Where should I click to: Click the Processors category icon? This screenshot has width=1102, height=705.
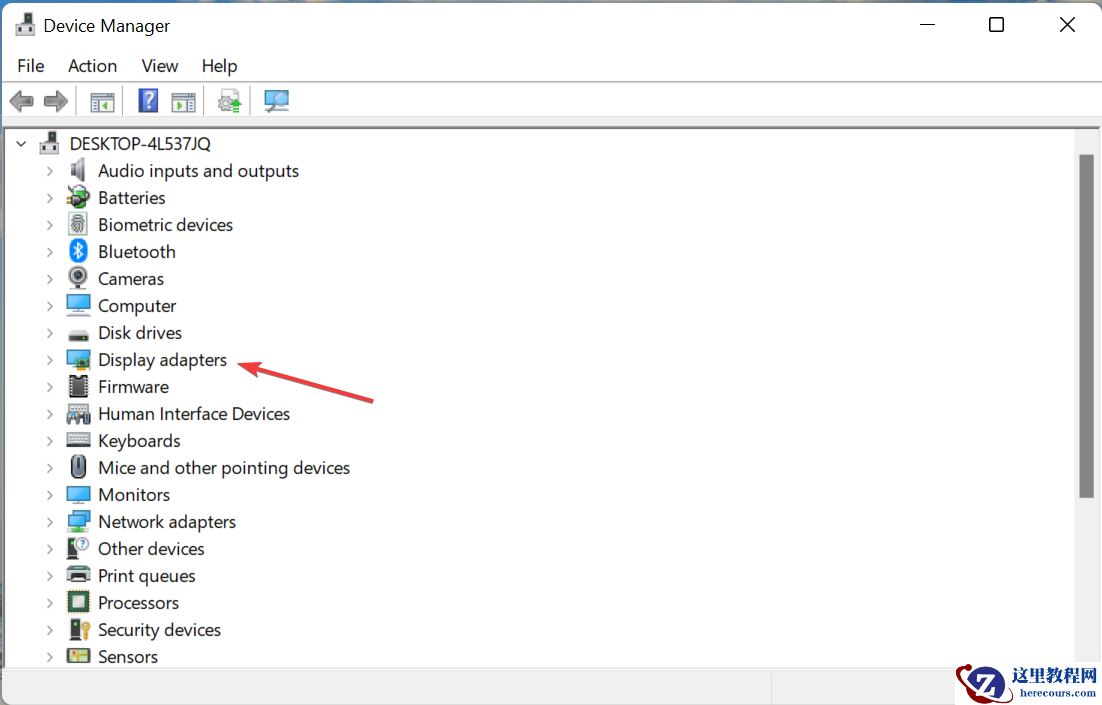(78, 602)
